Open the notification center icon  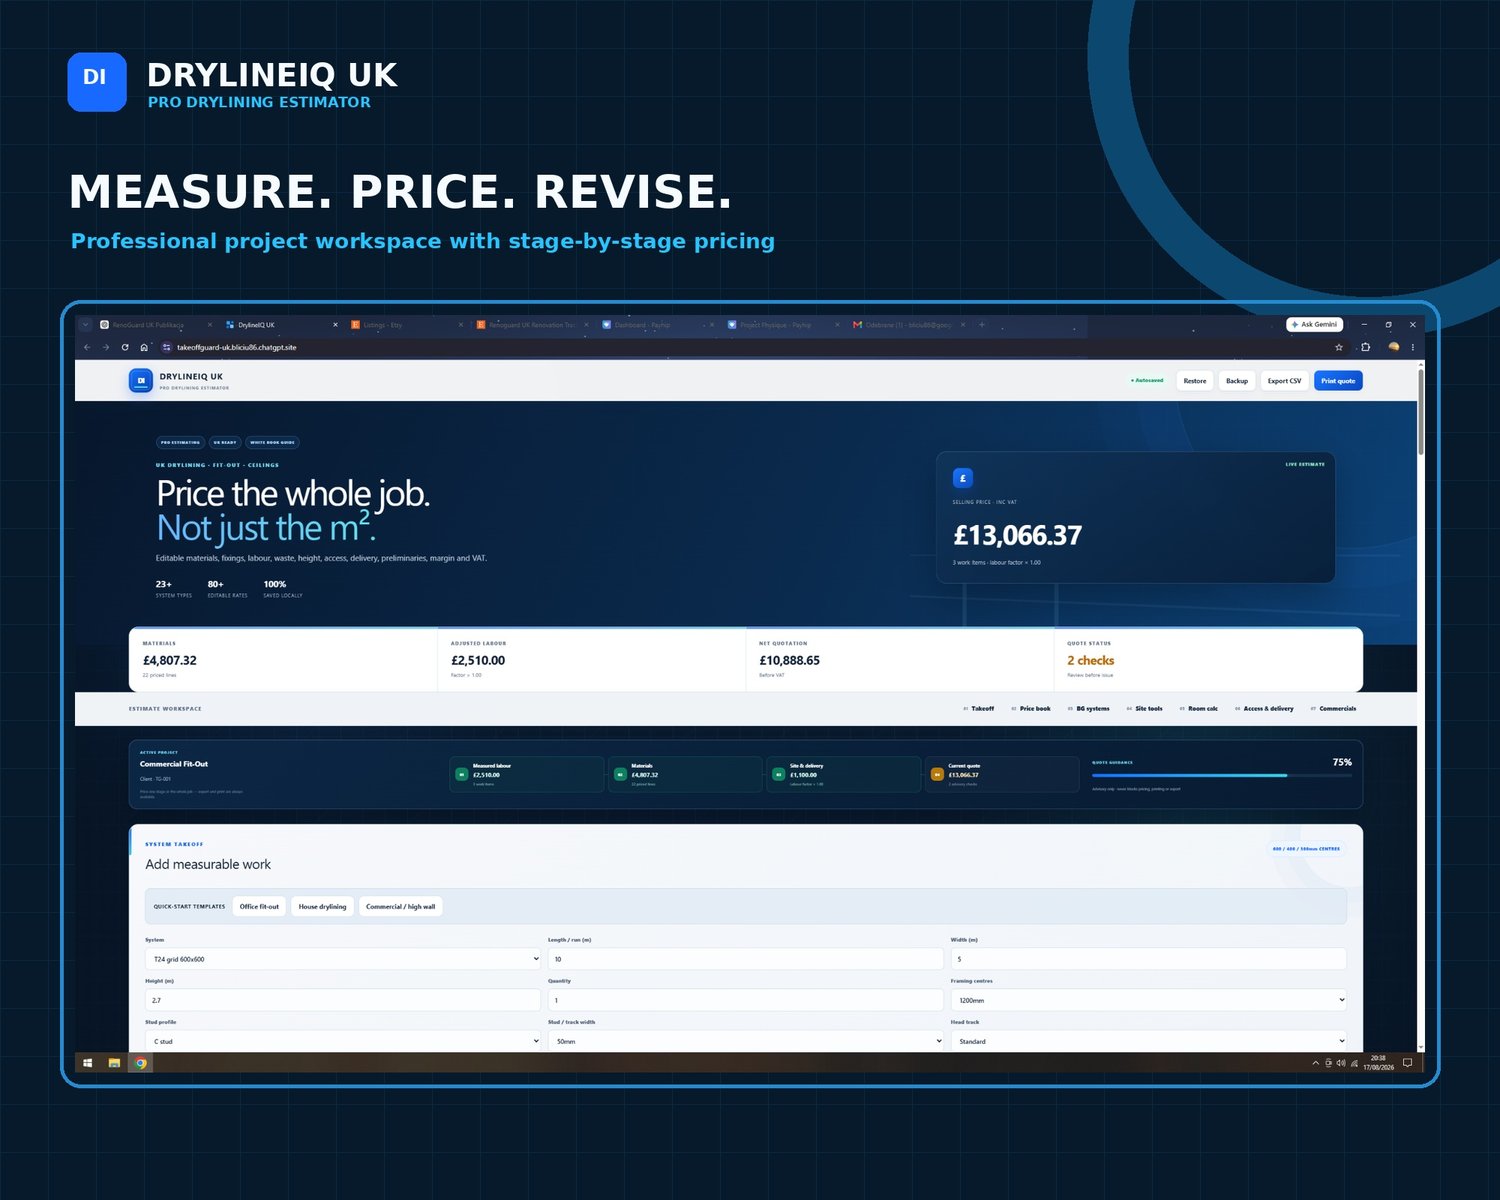pos(1407,1063)
